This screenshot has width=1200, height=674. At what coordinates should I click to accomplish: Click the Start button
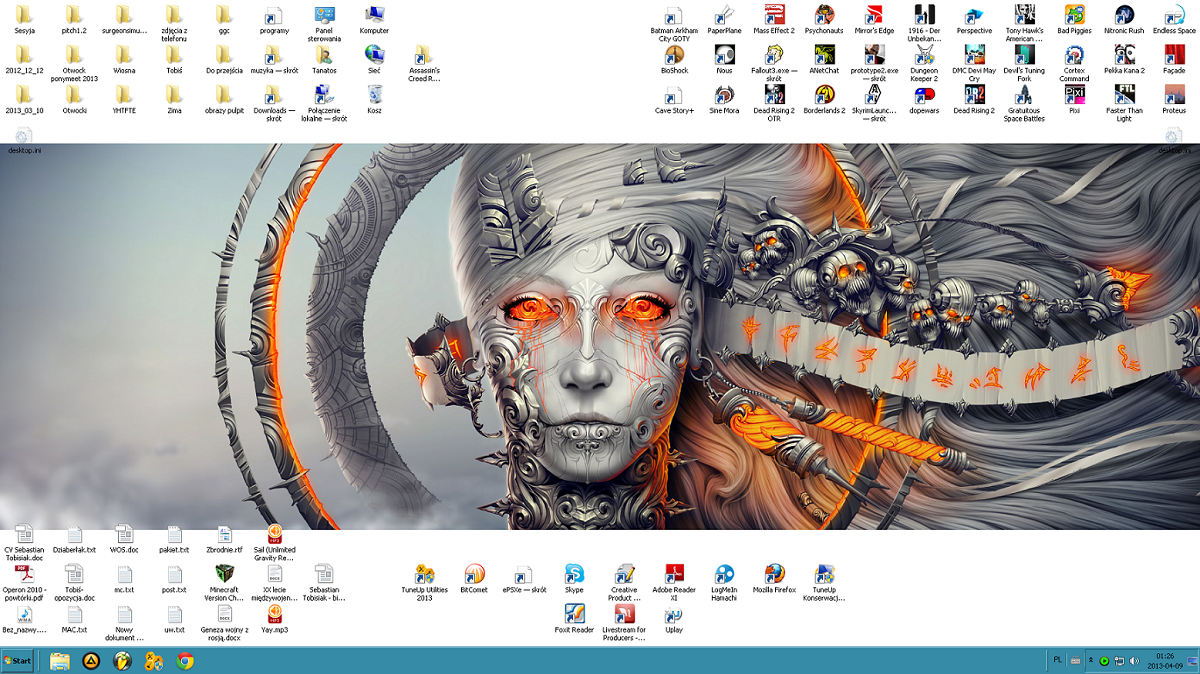[18, 660]
